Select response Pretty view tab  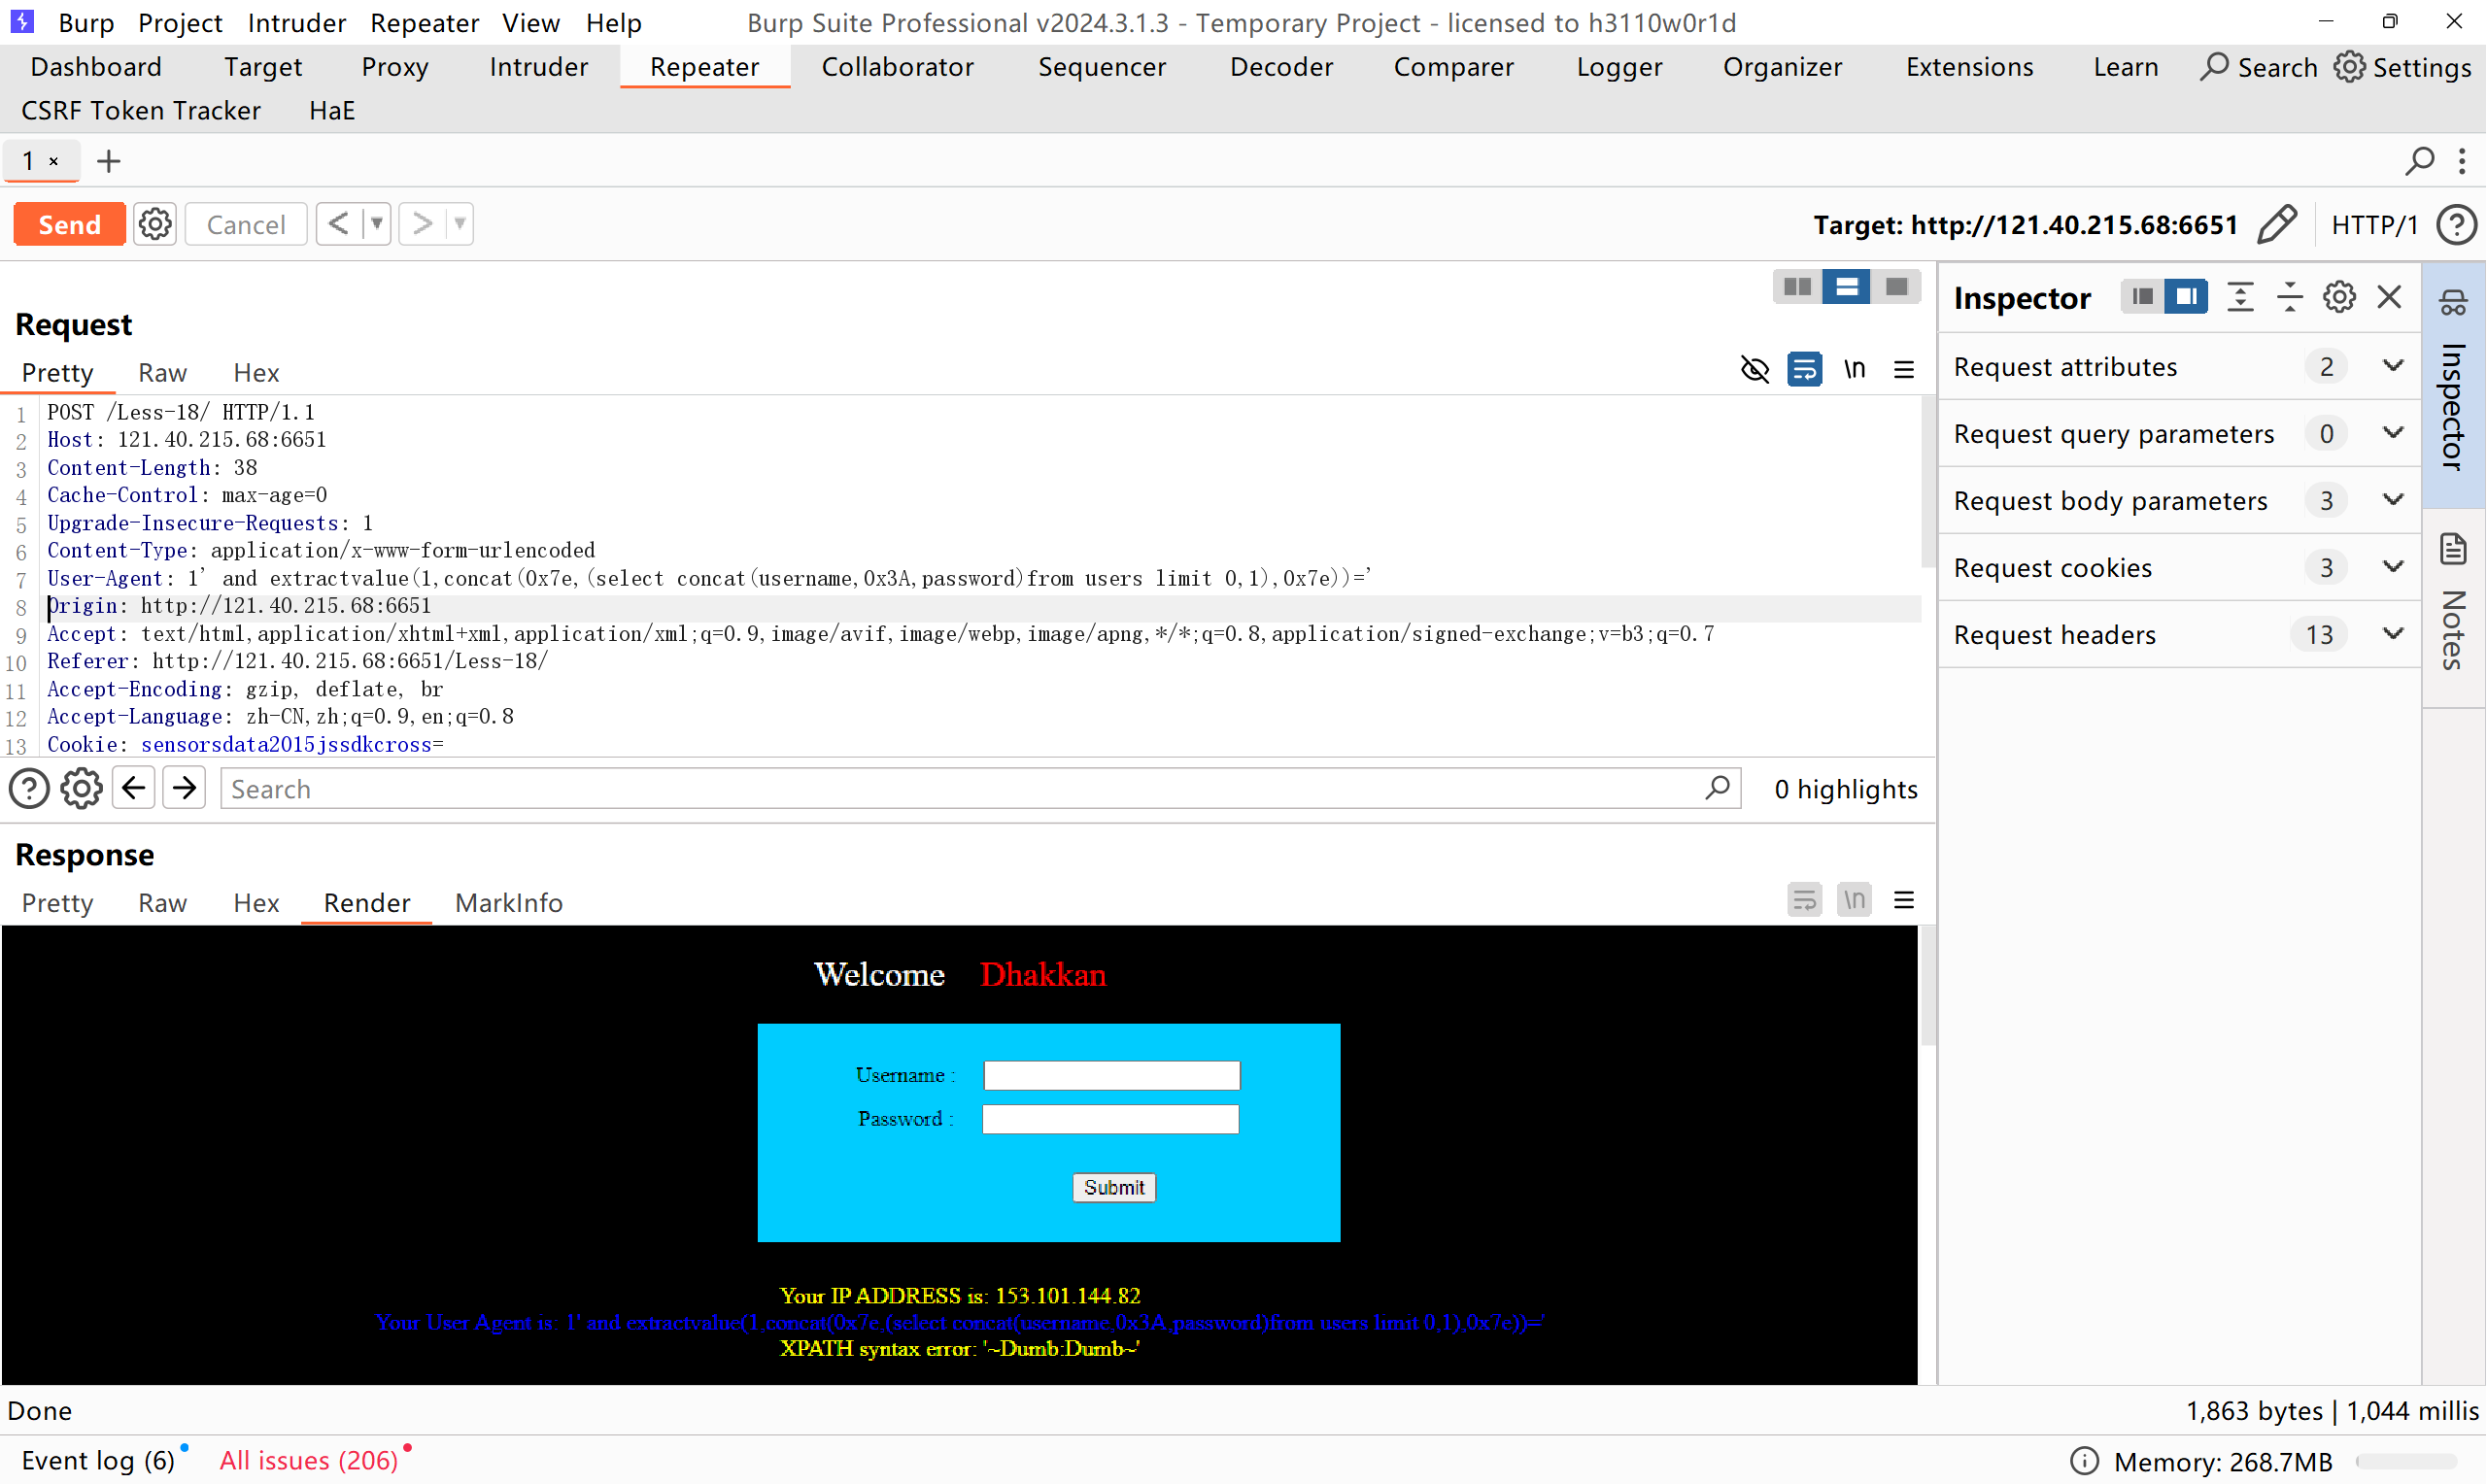(57, 903)
